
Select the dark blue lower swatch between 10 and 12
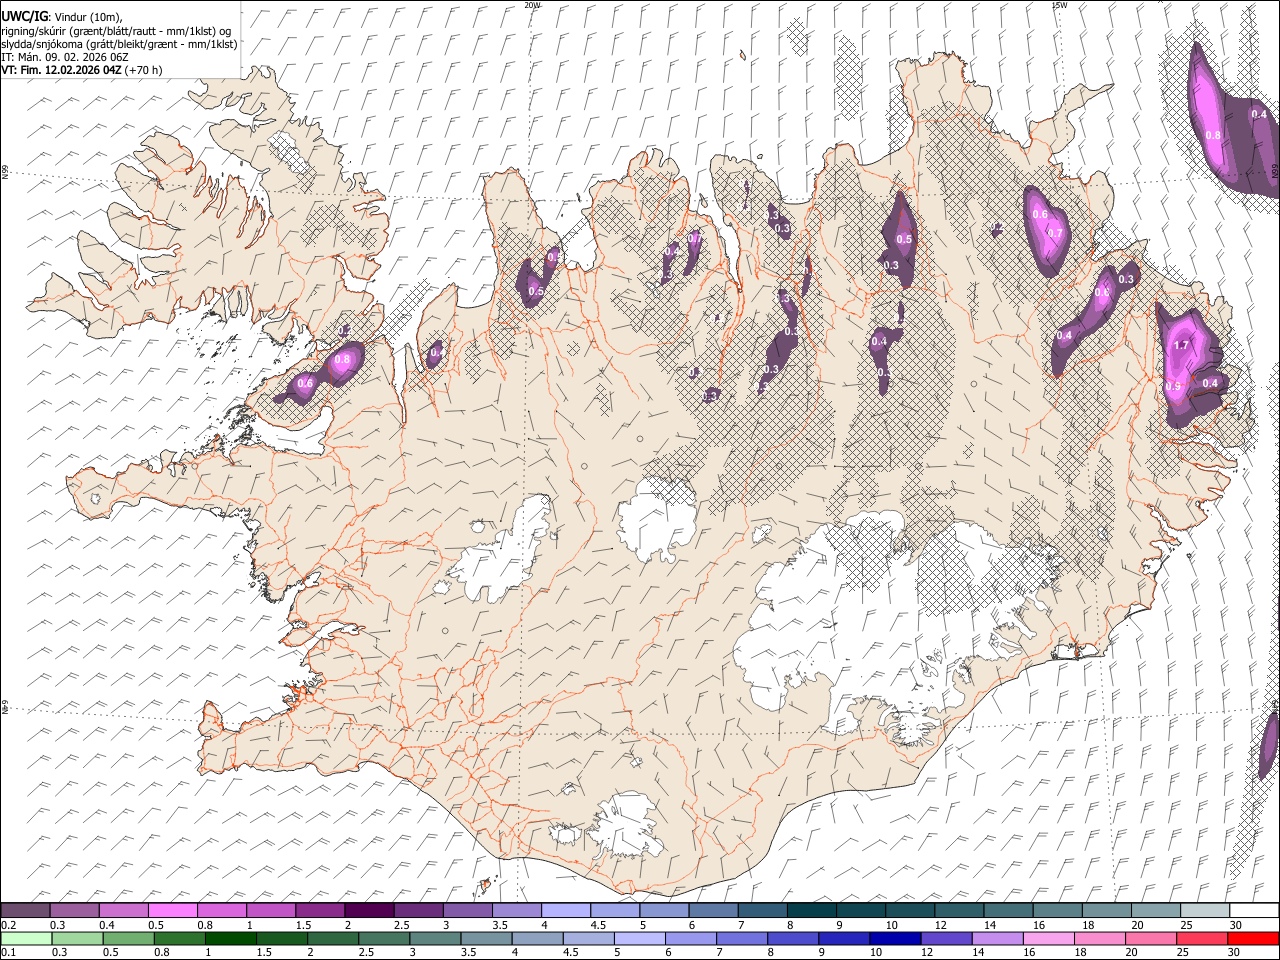(x=895, y=938)
